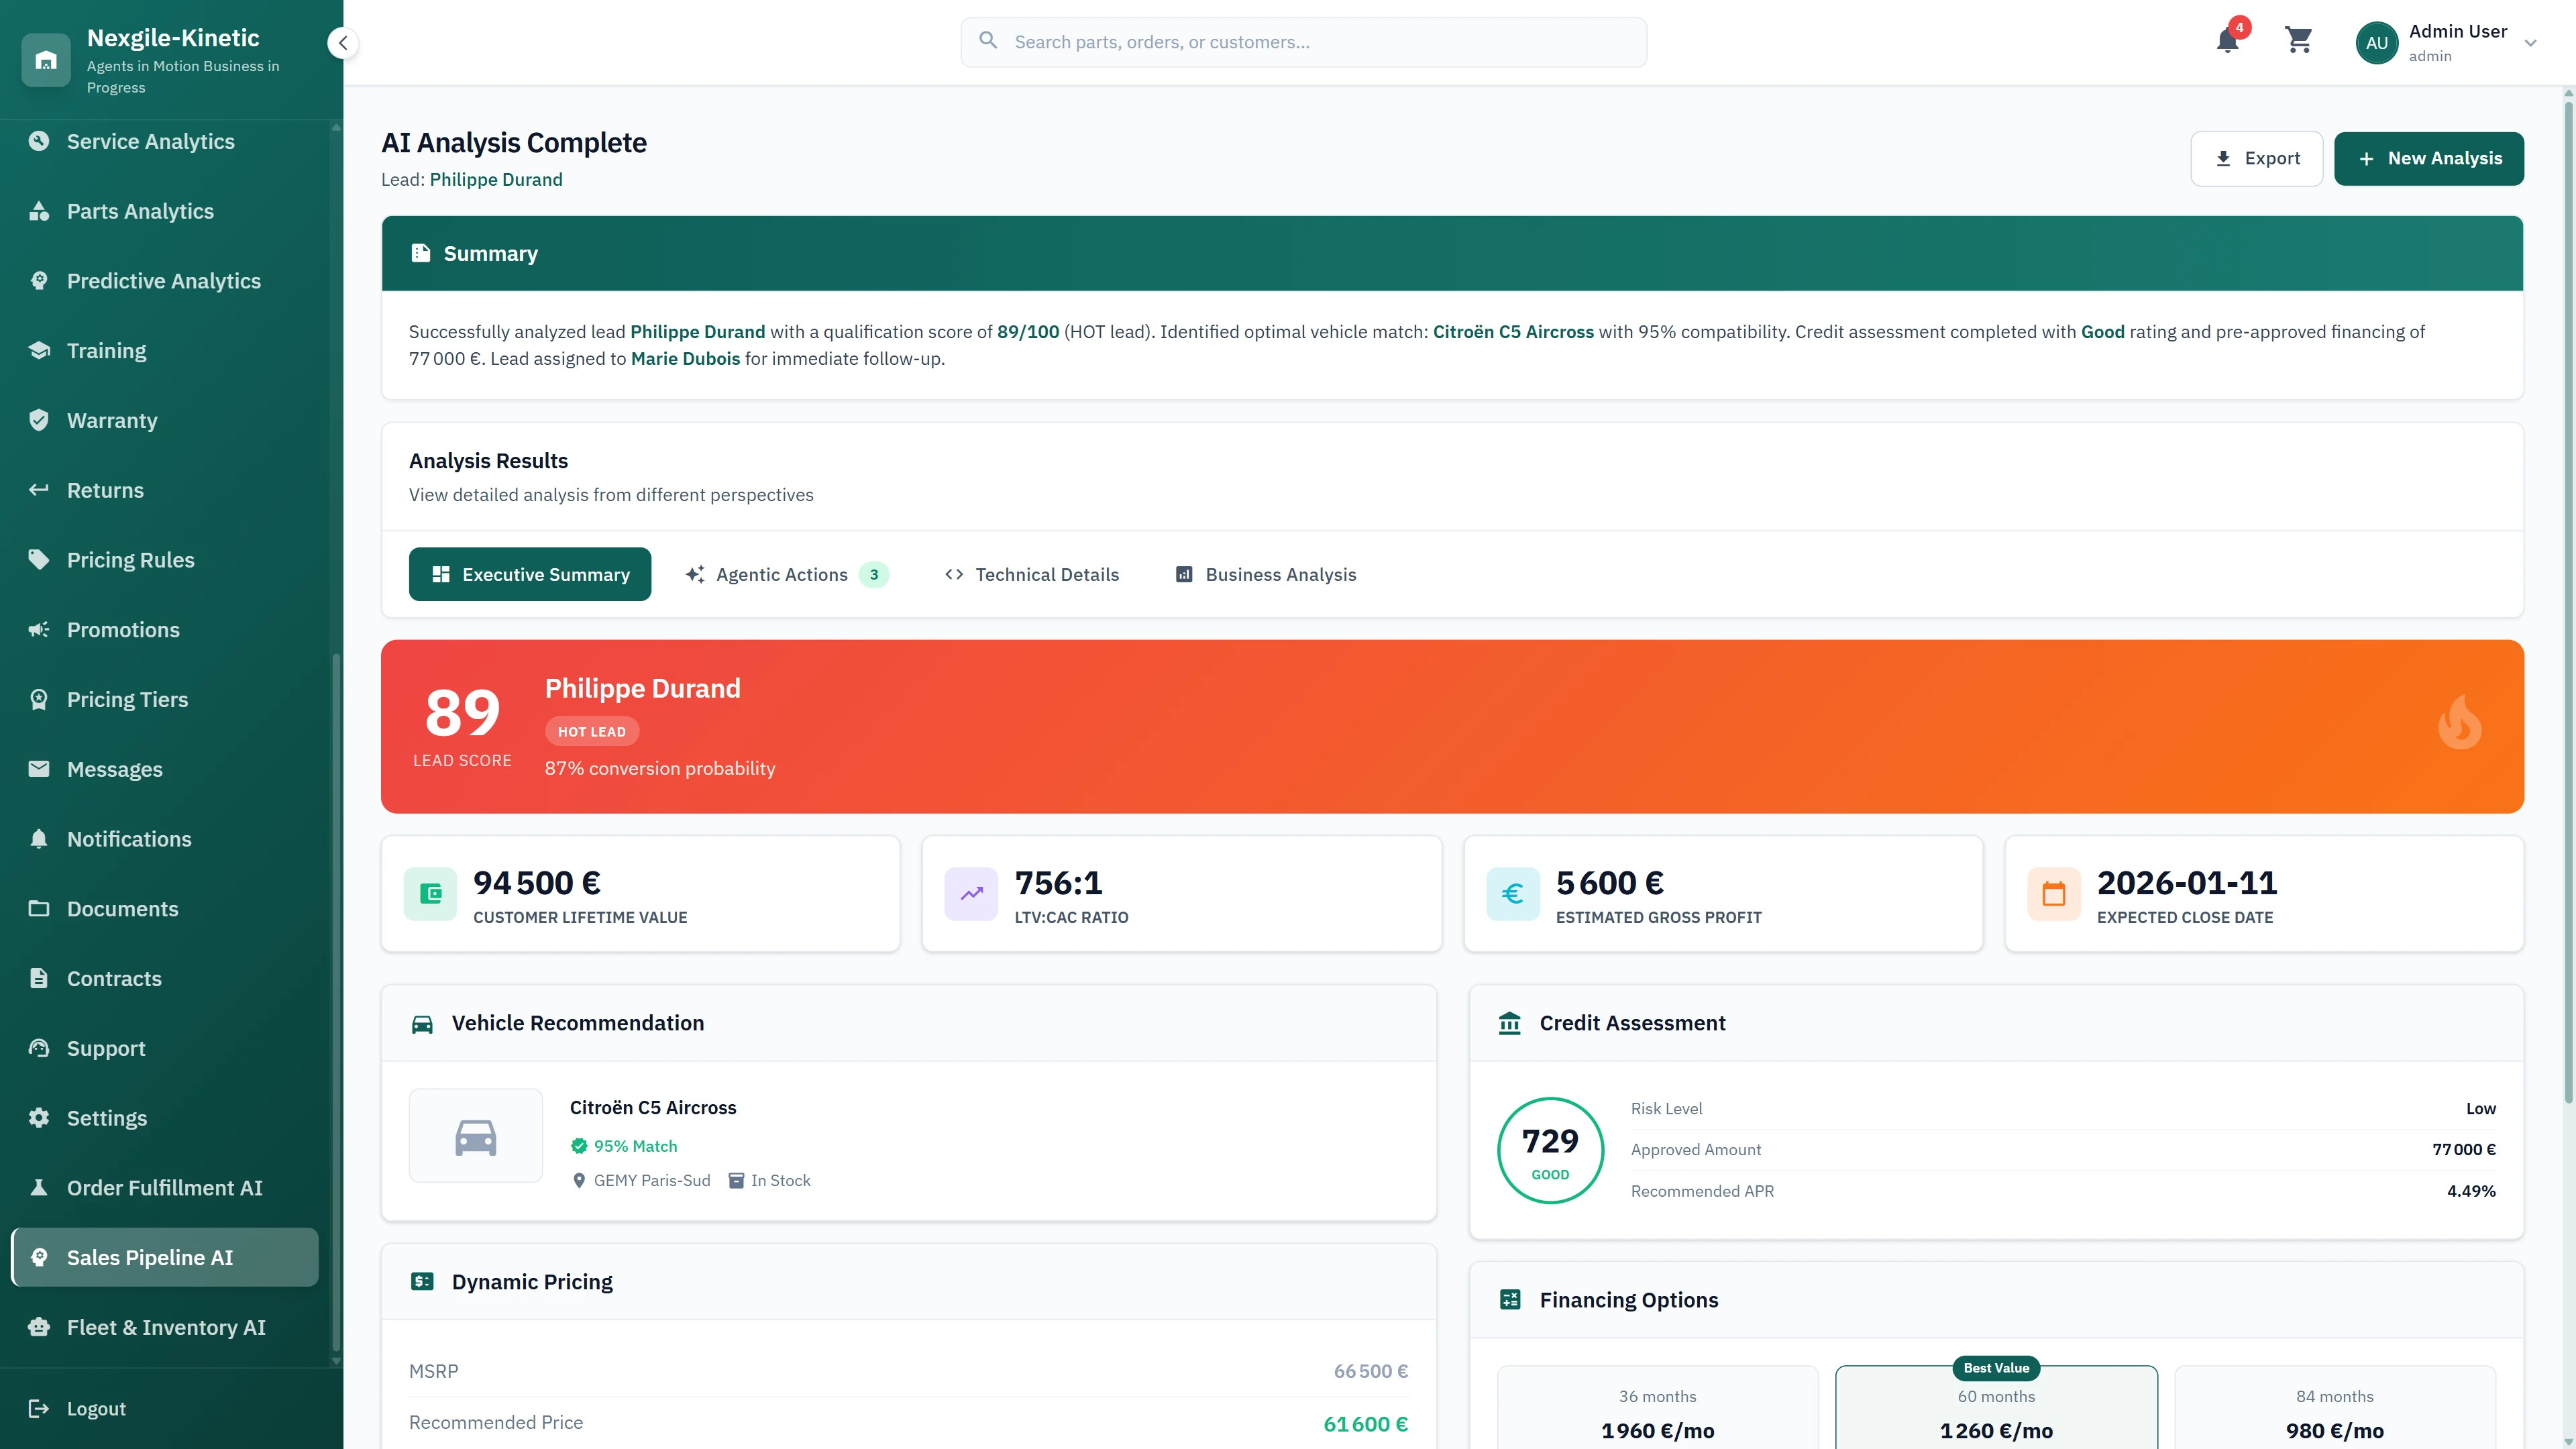
Task: Switch to the Agentic Actions tab
Action: (x=785, y=574)
